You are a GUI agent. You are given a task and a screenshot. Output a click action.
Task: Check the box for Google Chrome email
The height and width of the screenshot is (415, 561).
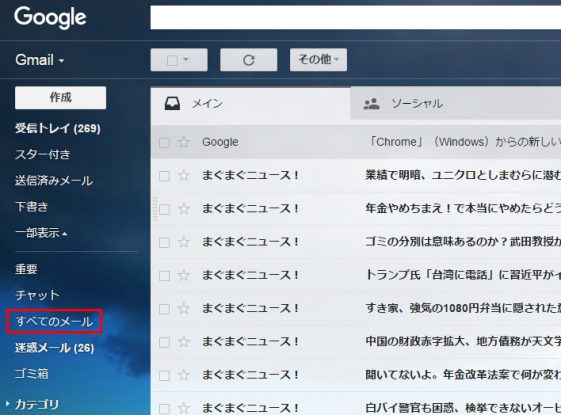click(x=164, y=143)
